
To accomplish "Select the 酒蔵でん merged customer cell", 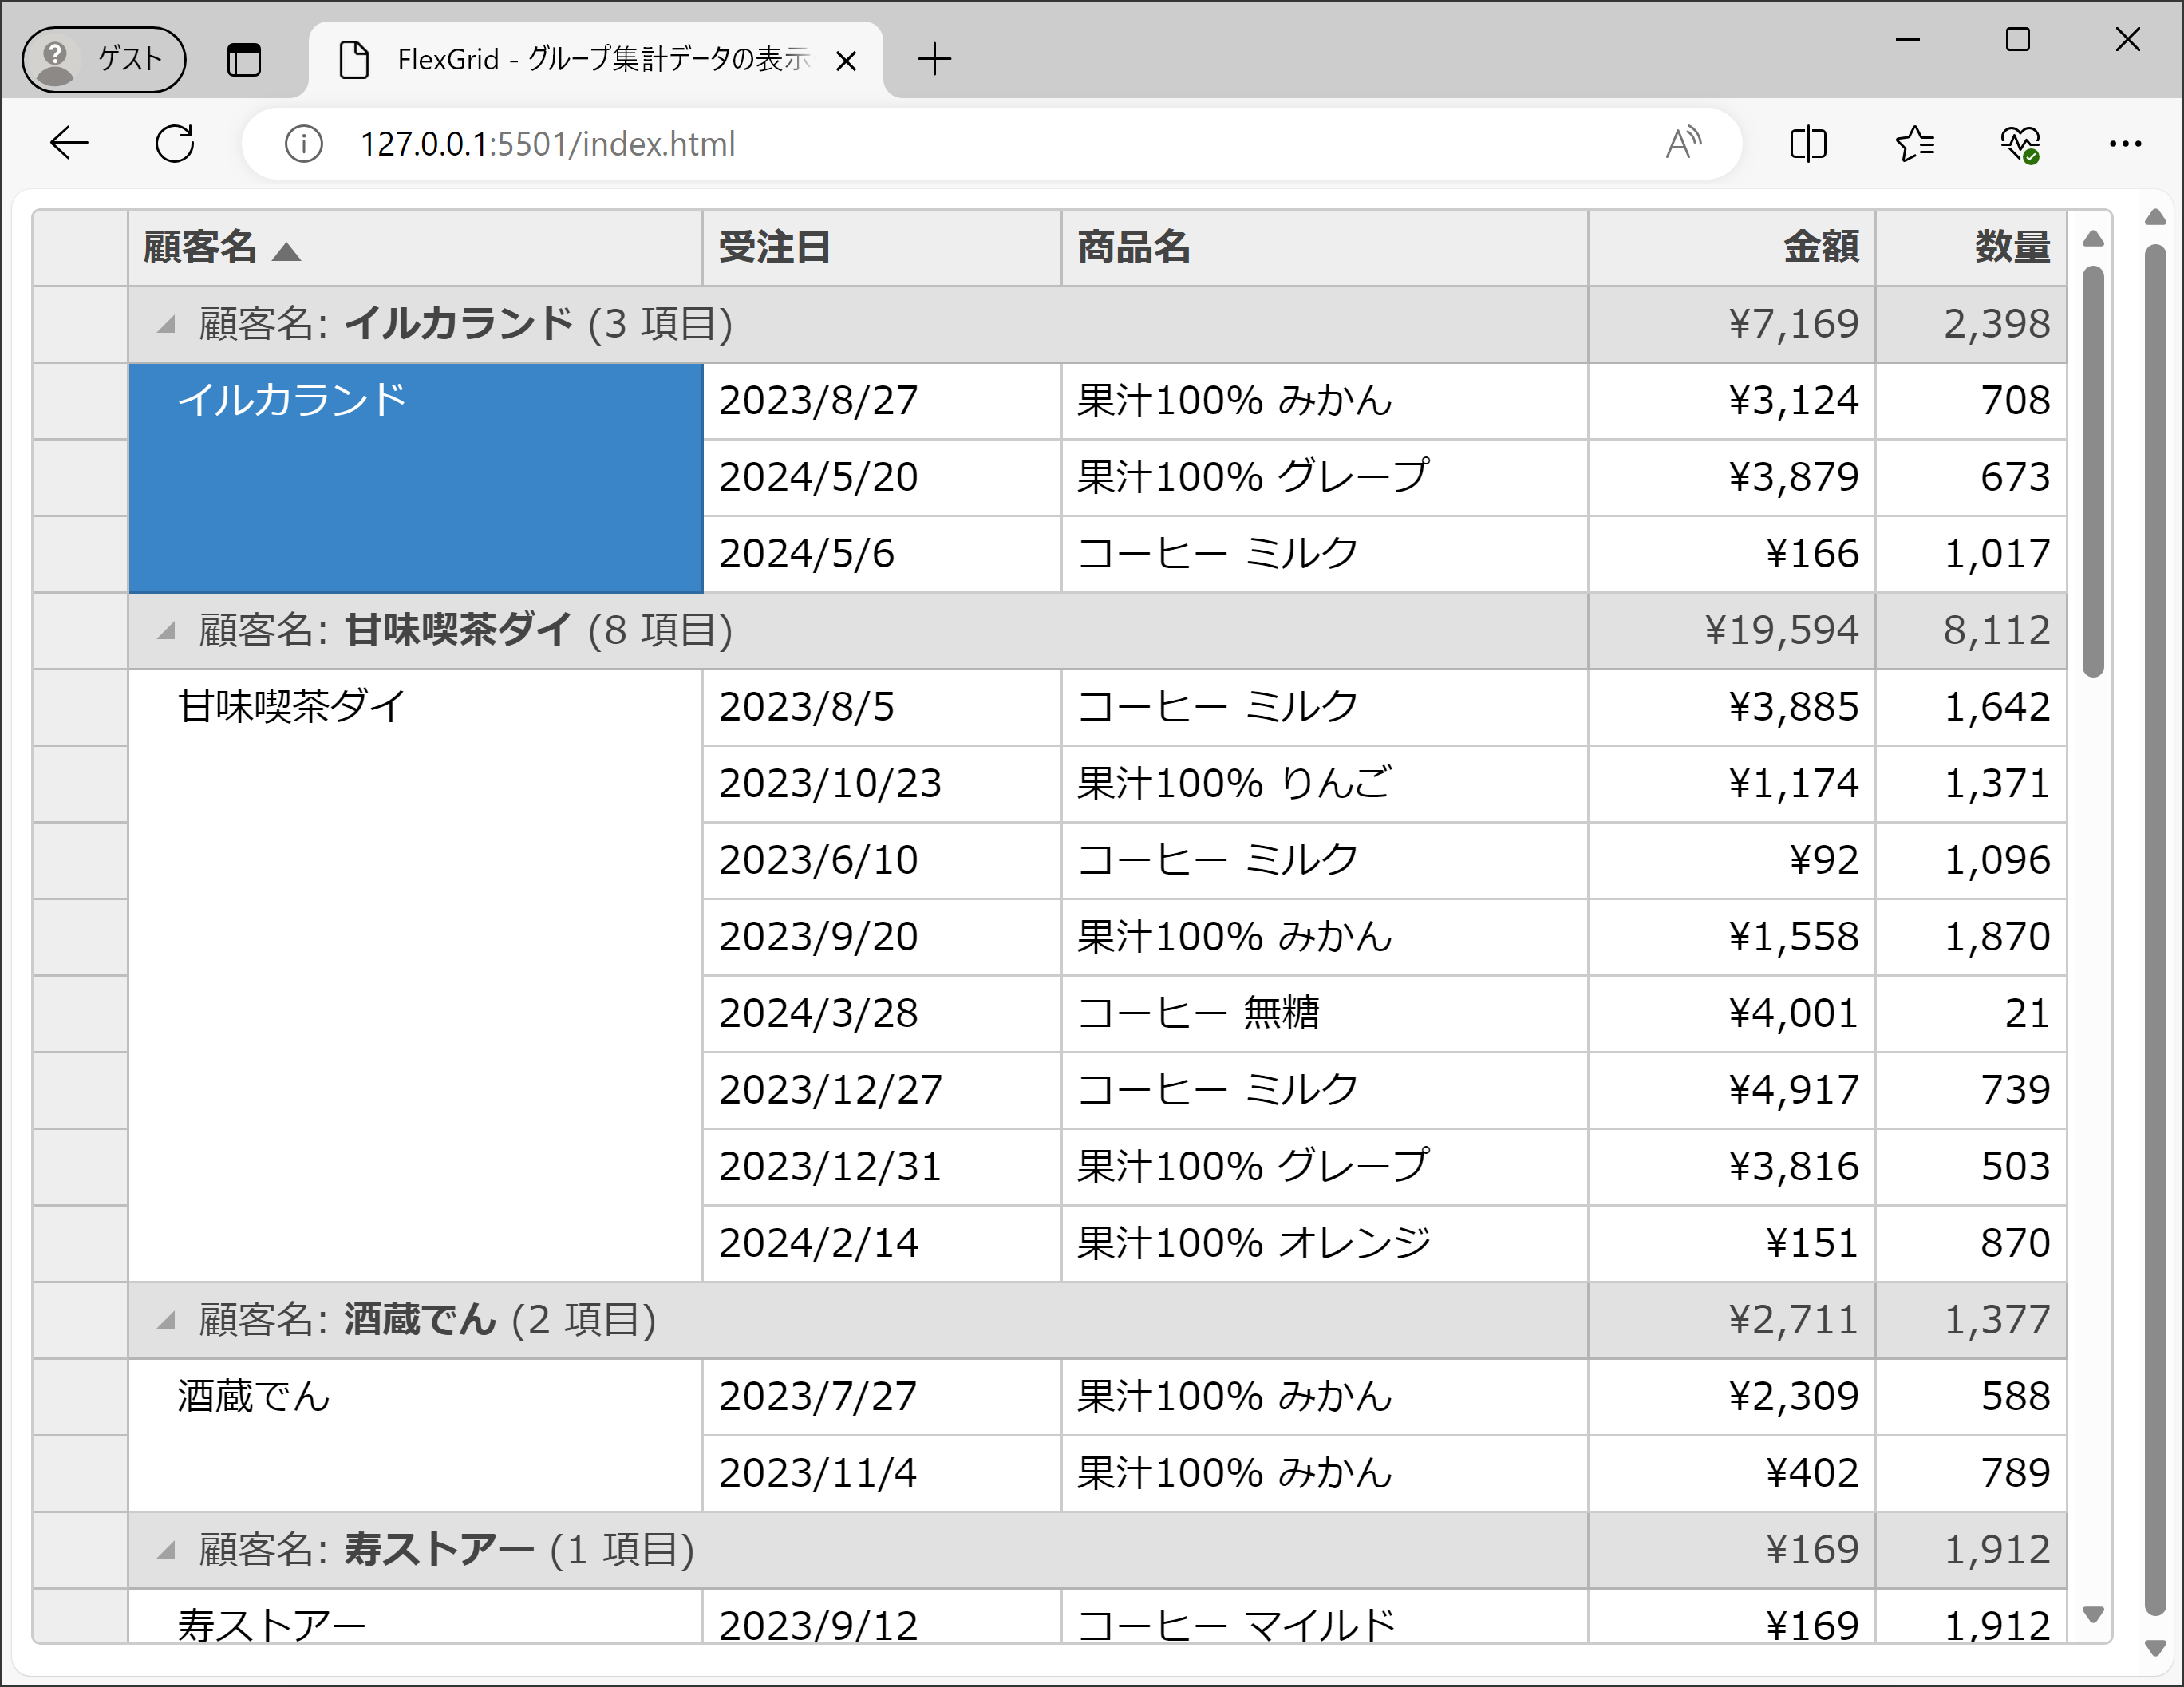I will (x=415, y=1435).
